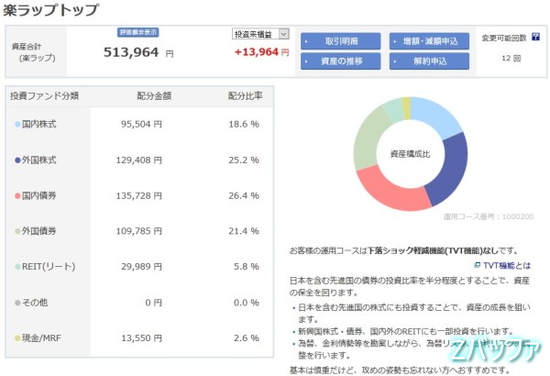Click the REIT(リート) legend dot
Image resolution: width=550 pixels, height=376 pixels.
point(18,267)
